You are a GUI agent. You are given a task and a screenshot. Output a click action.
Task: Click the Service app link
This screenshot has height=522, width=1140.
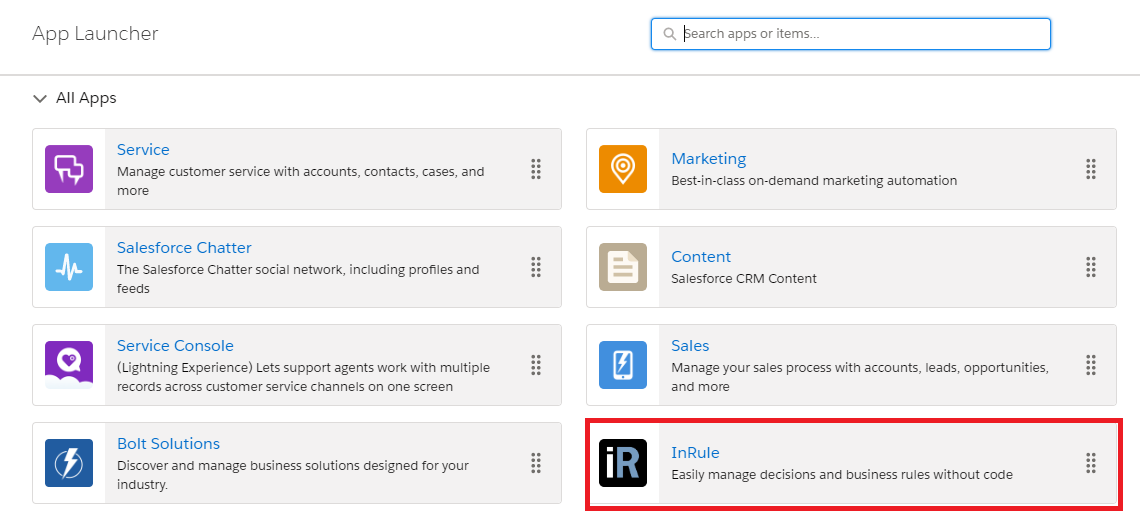tap(143, 149)
